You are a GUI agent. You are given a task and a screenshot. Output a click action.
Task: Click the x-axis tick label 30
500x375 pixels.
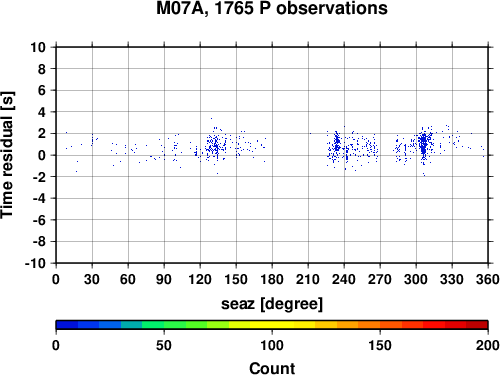coord(92,279)
